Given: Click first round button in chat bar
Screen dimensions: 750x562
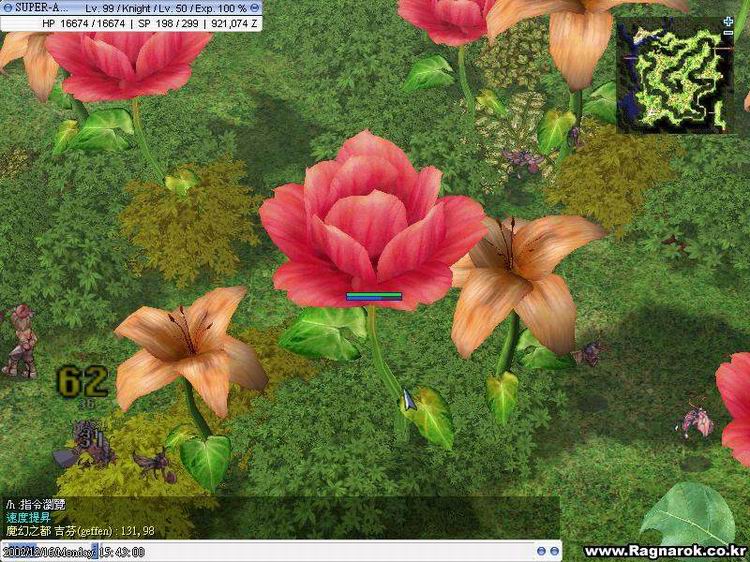Looking at the screenshot, I should click(541, 551).
